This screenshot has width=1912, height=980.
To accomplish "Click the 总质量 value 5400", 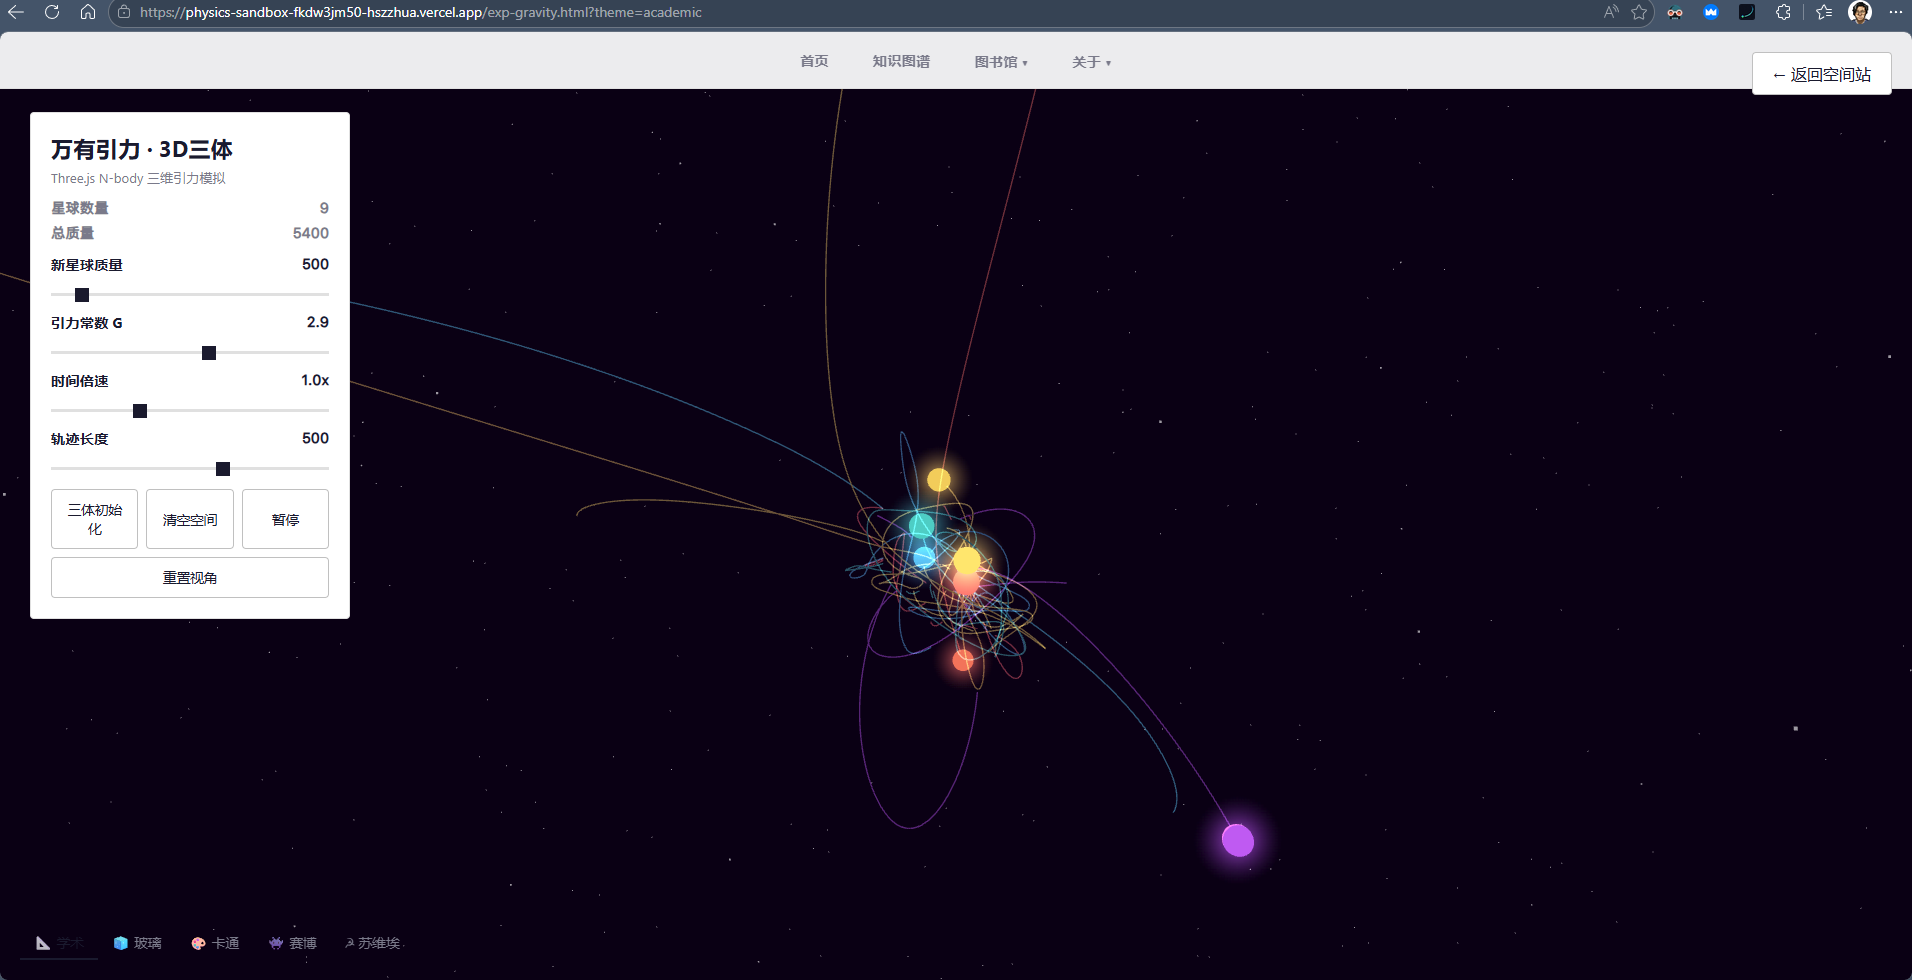I will click(310, 233).
